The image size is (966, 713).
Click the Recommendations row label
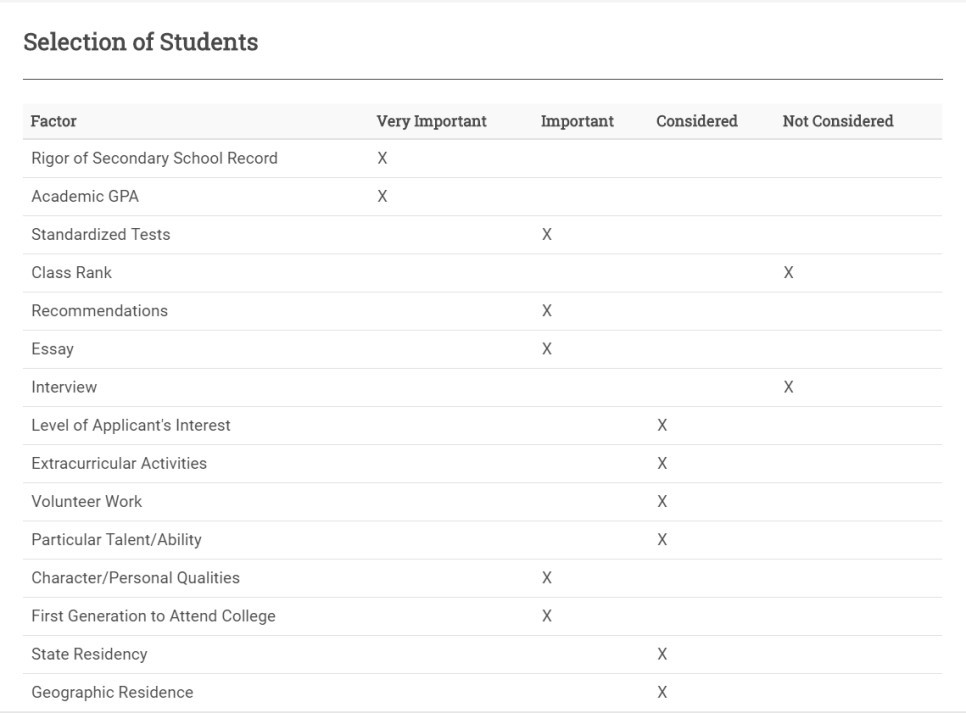tap(99, 311)
